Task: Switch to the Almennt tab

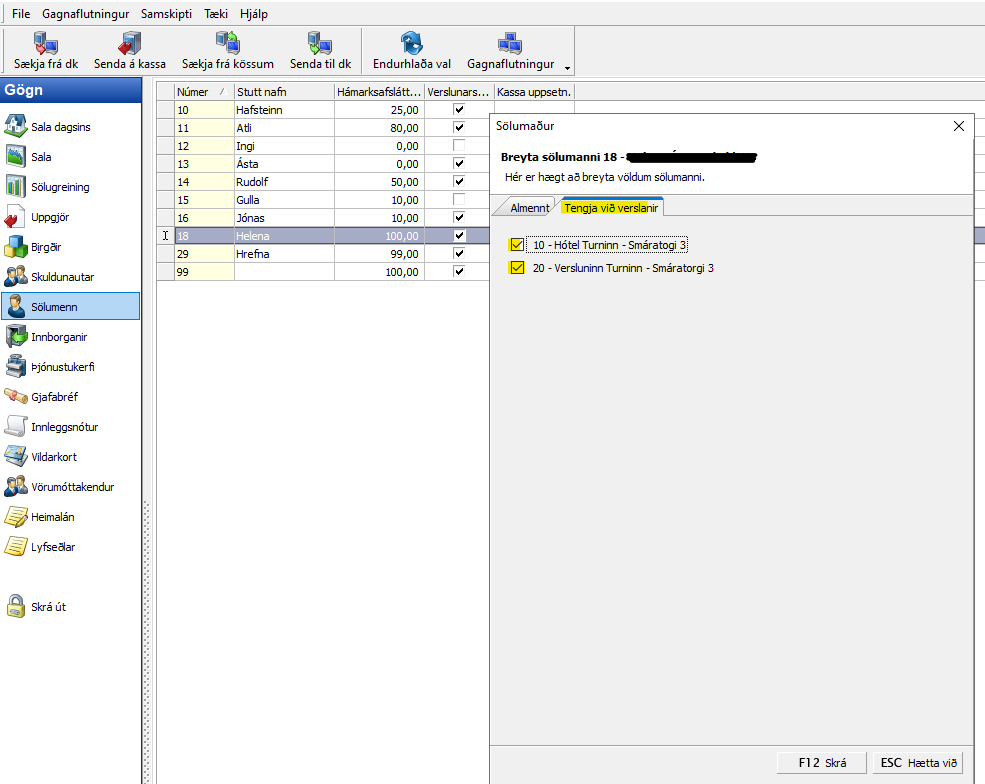Action: pos(529,208)
